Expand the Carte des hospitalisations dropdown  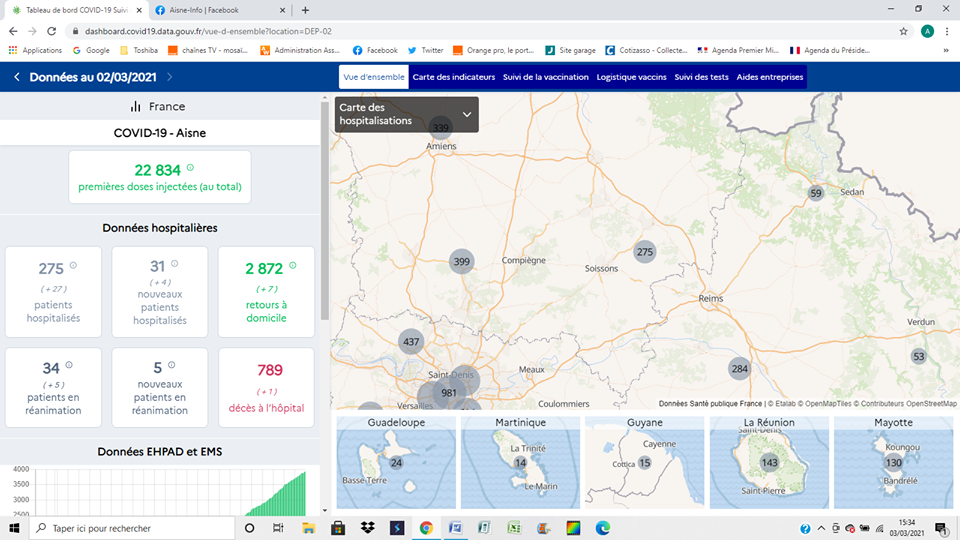tap(466, 114)
